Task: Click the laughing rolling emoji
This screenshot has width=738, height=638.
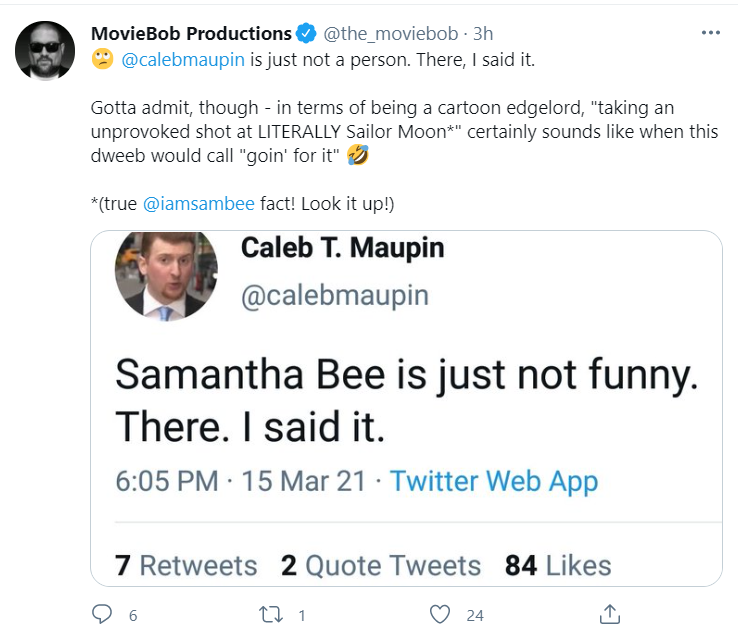Action: [x=358, y=155]
